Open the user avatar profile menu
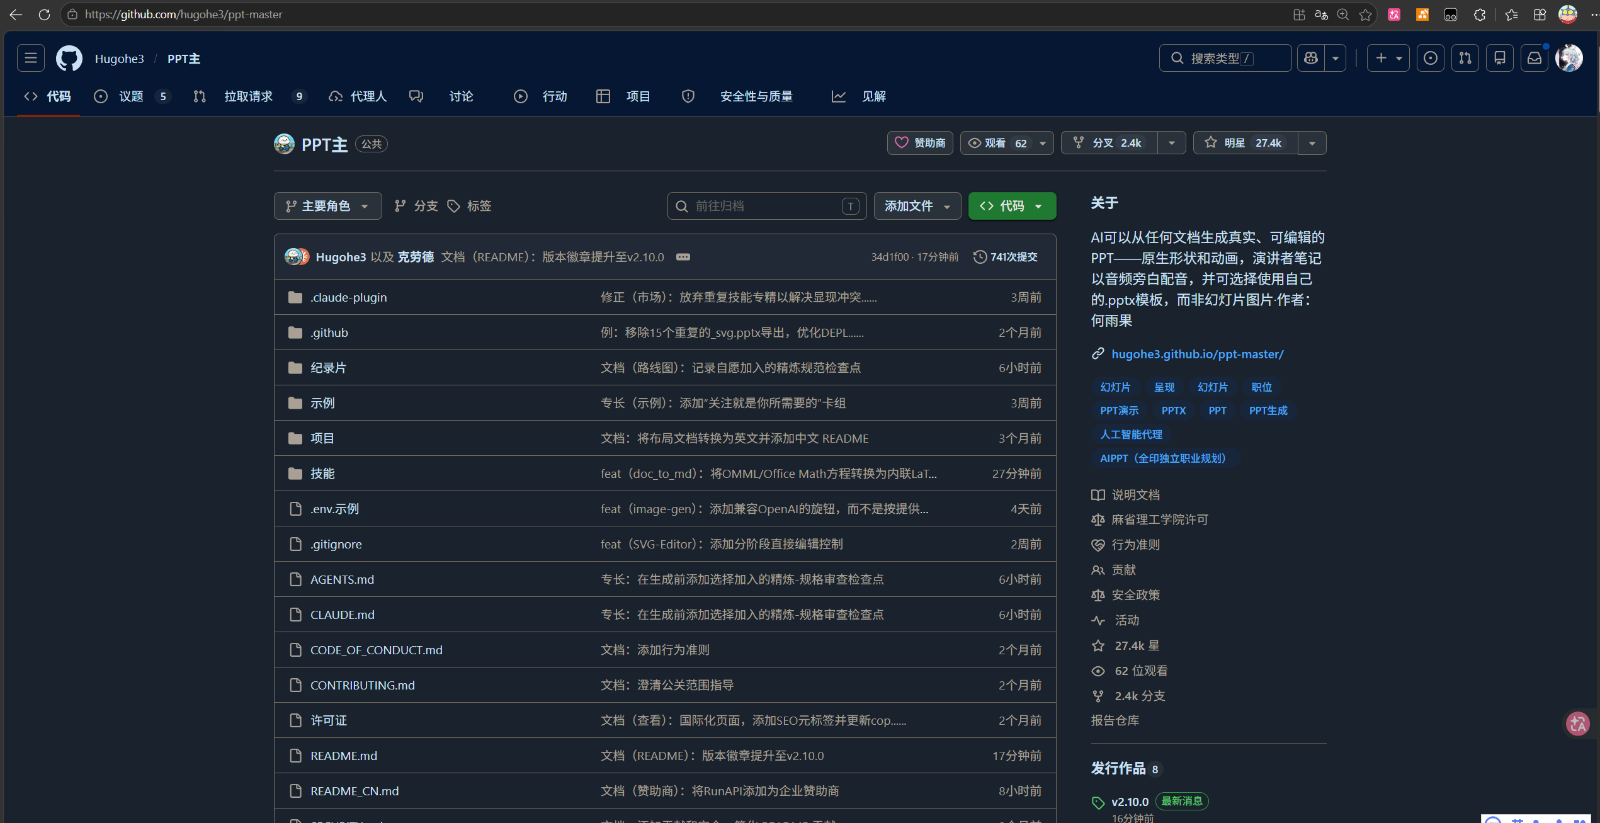1600x823 pixels. [1569, 58]
